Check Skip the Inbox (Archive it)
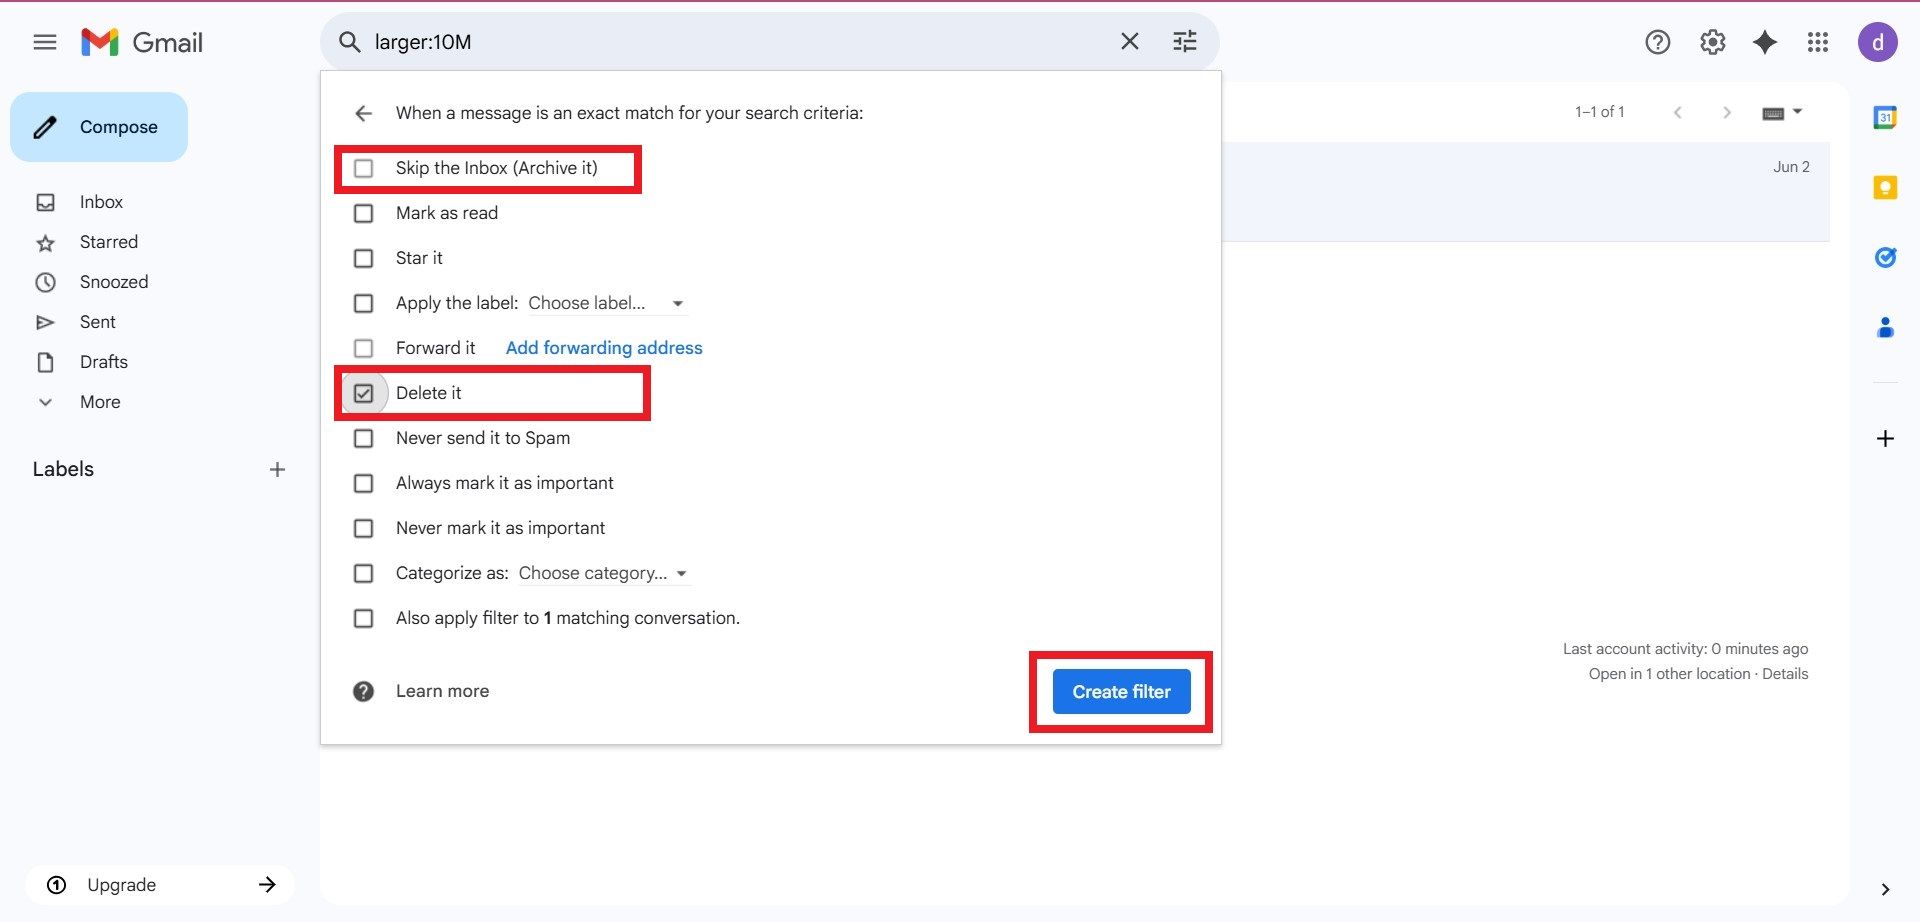 [x=364, y=169]
